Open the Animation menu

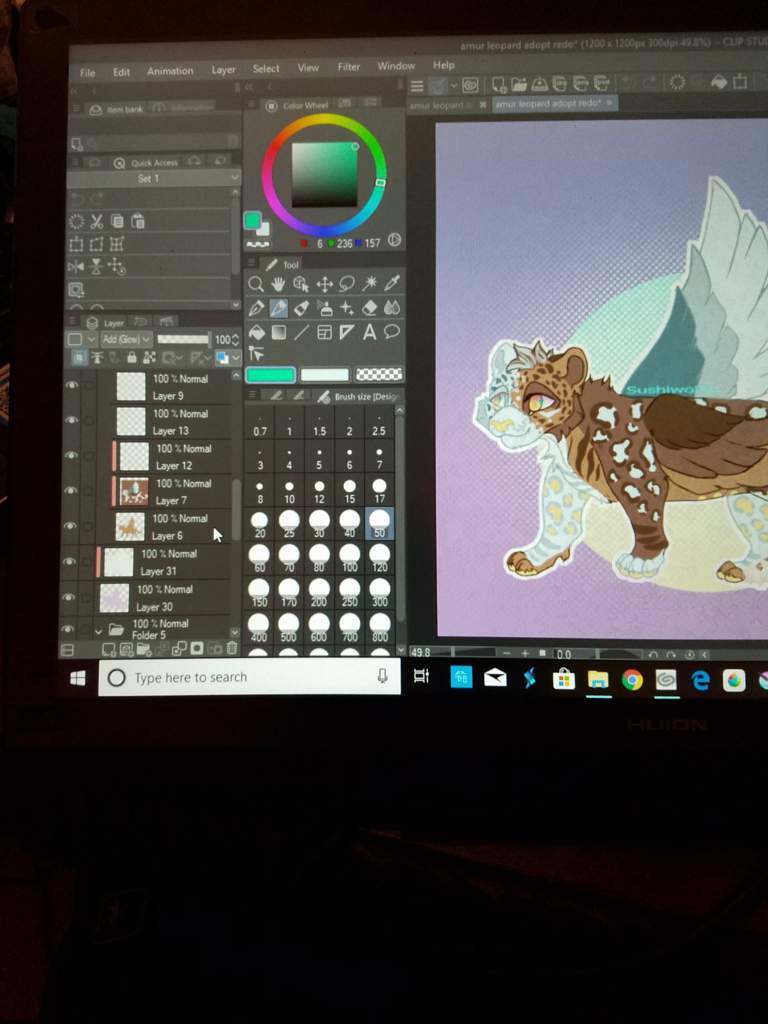(x=170, y=71)
